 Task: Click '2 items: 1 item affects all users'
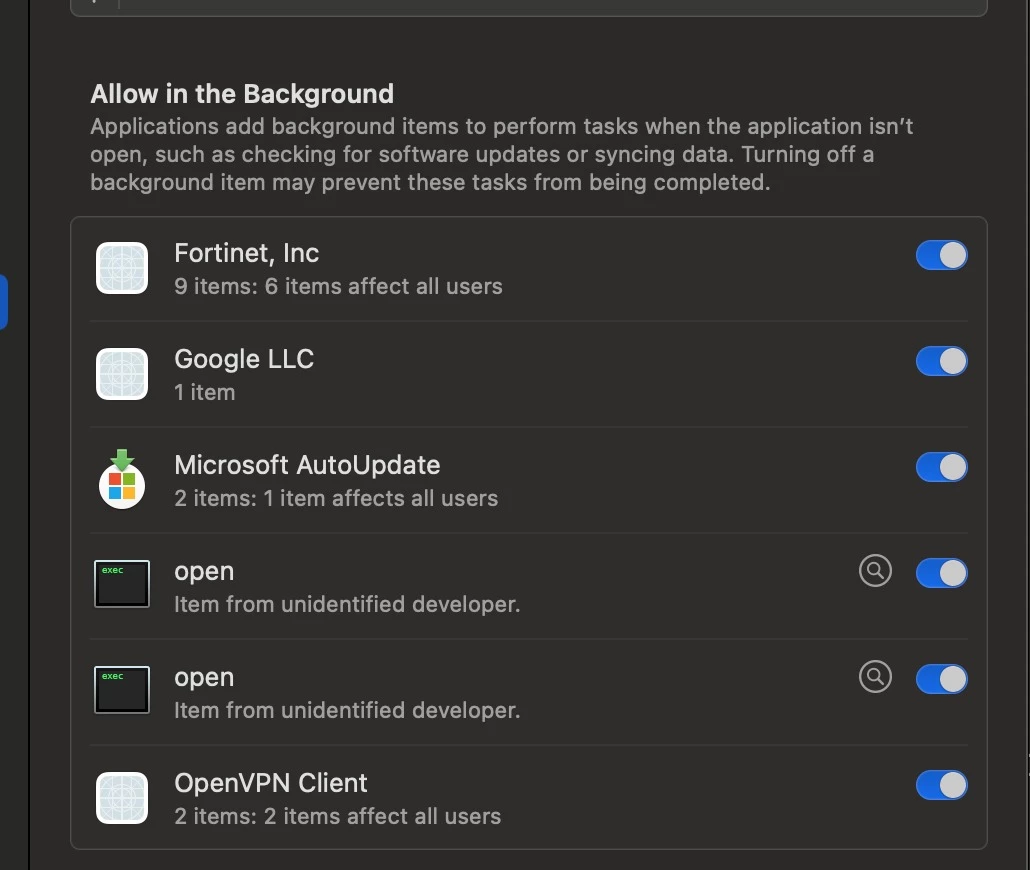click(336, 498)
